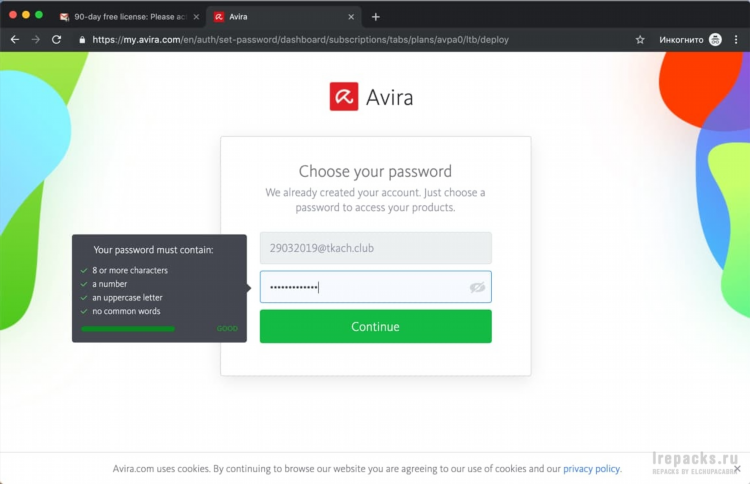
Task: Click the GOOD strength label
Action: click(x=227, y=329)
